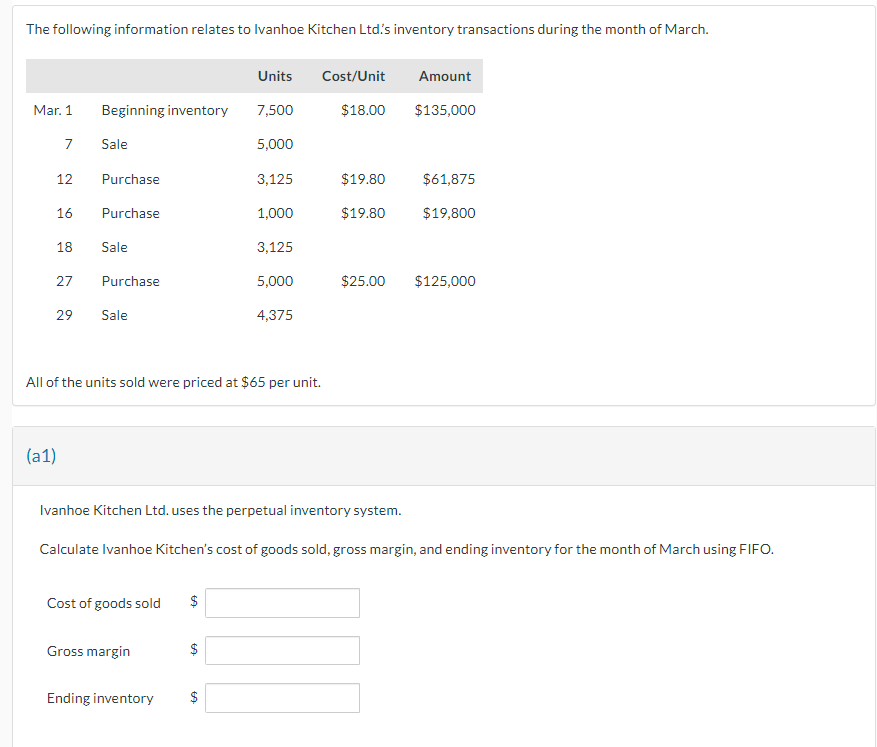Click the Amount column header
Screen dimensions: 877x747
pos(445,76)
